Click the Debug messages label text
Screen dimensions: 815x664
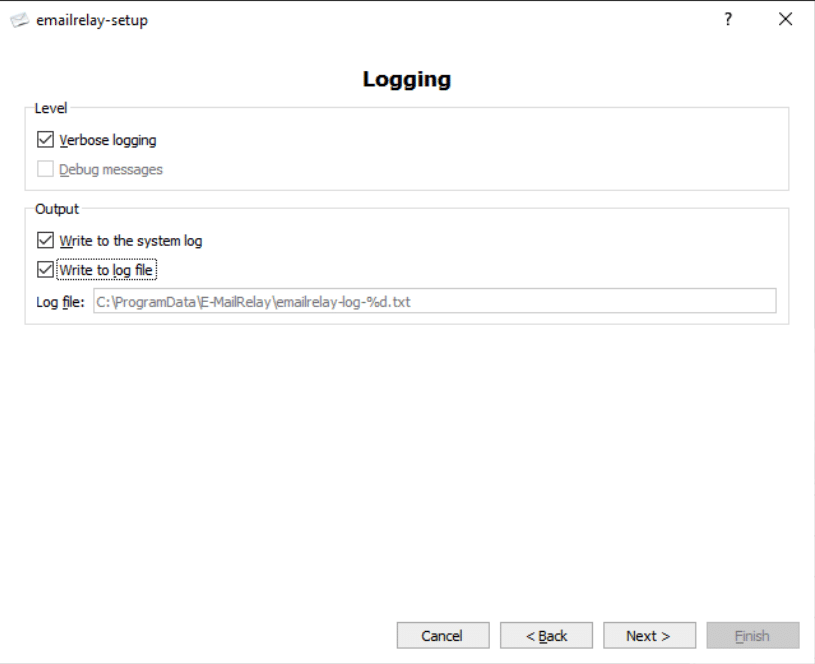click(x=111, y=170)
